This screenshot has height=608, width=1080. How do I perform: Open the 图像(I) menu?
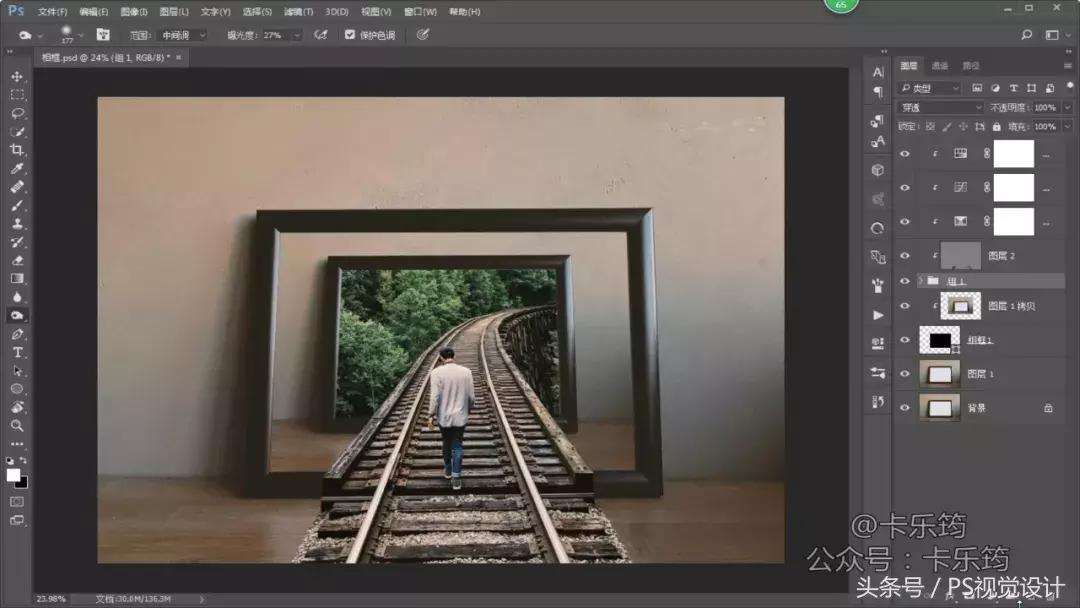point(133,12)
